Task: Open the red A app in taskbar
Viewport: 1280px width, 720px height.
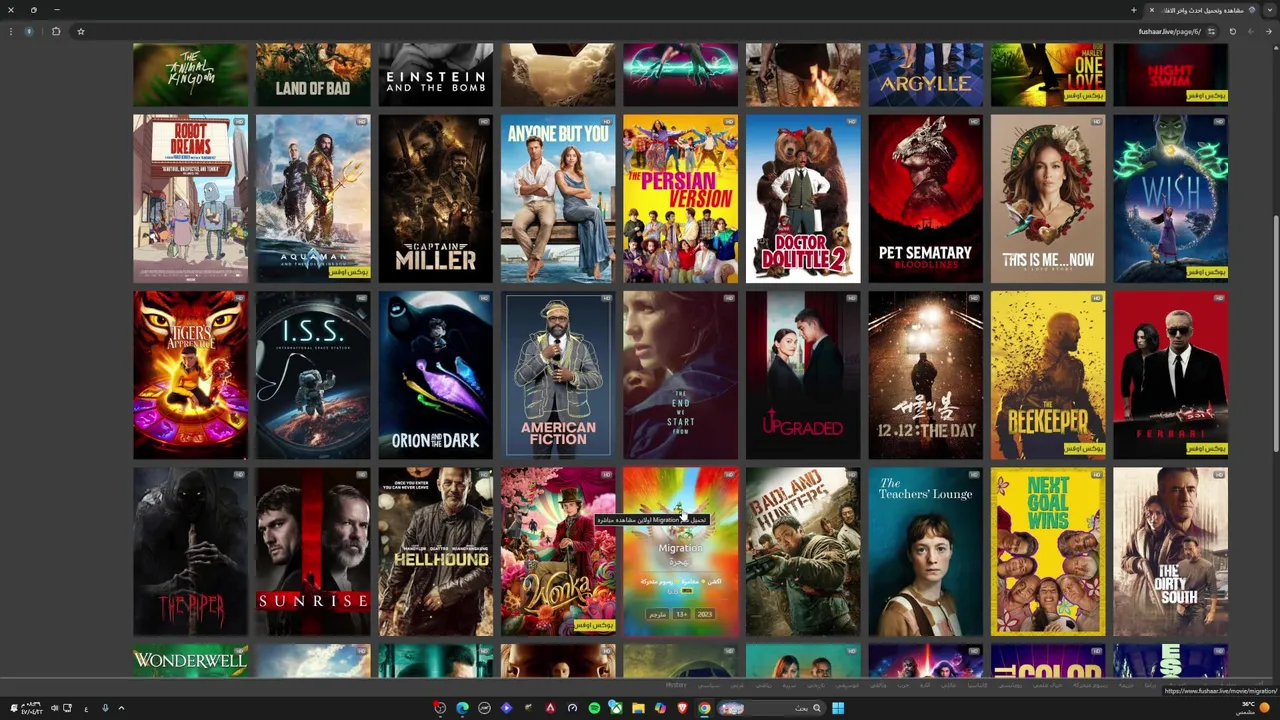Action: [550, 708]
